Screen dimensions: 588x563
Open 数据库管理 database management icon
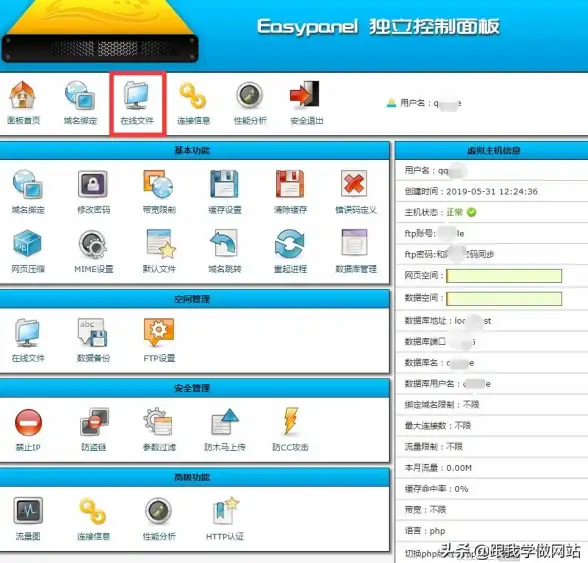pos(355,242)
